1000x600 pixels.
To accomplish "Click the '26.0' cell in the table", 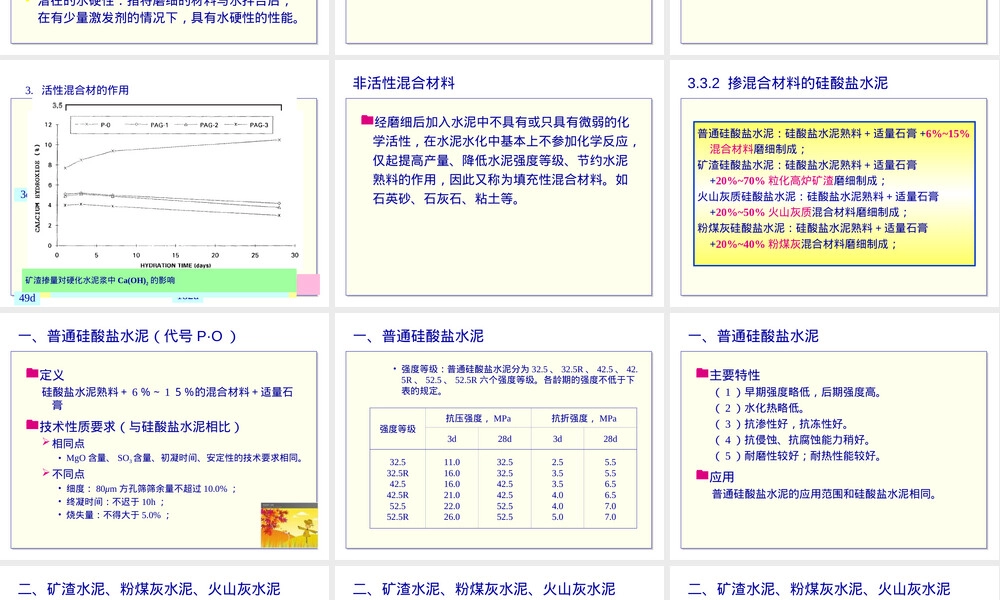I will pos(452,517).
